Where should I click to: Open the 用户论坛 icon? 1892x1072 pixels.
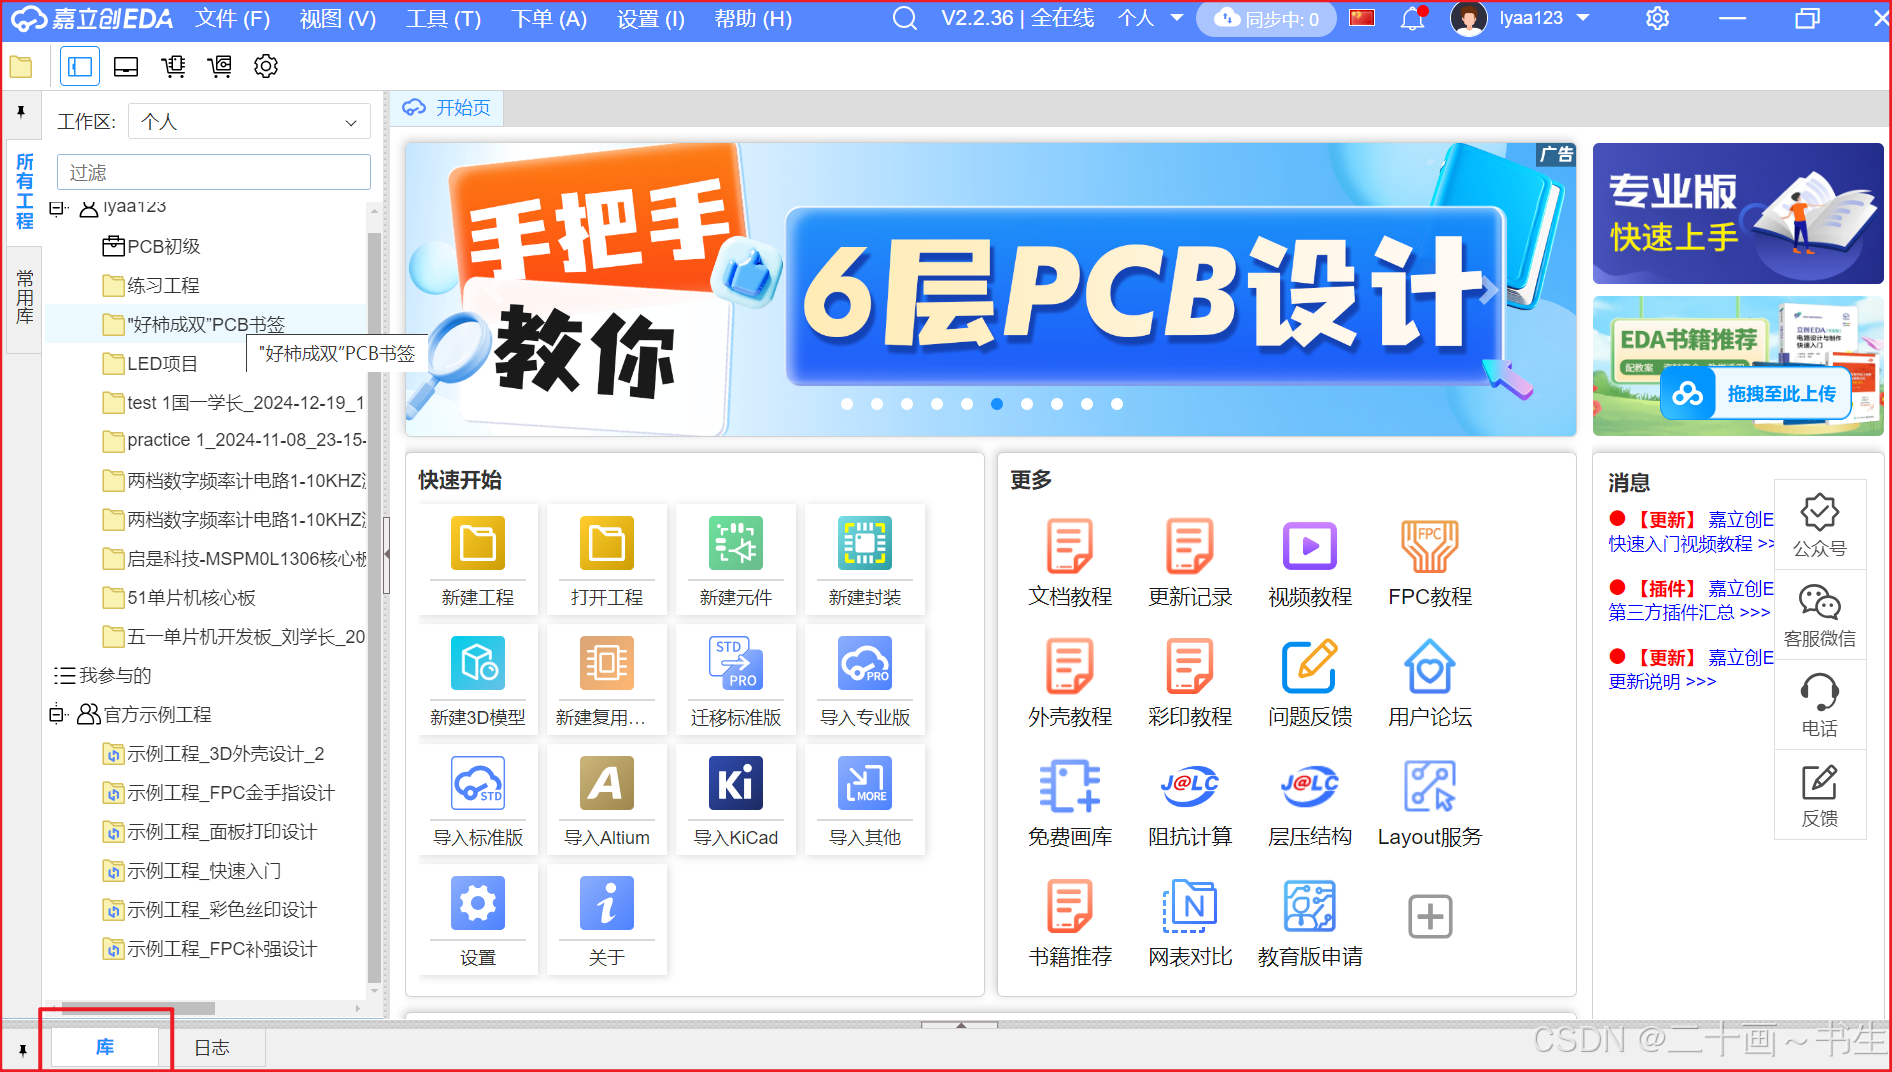point(1430,666)
